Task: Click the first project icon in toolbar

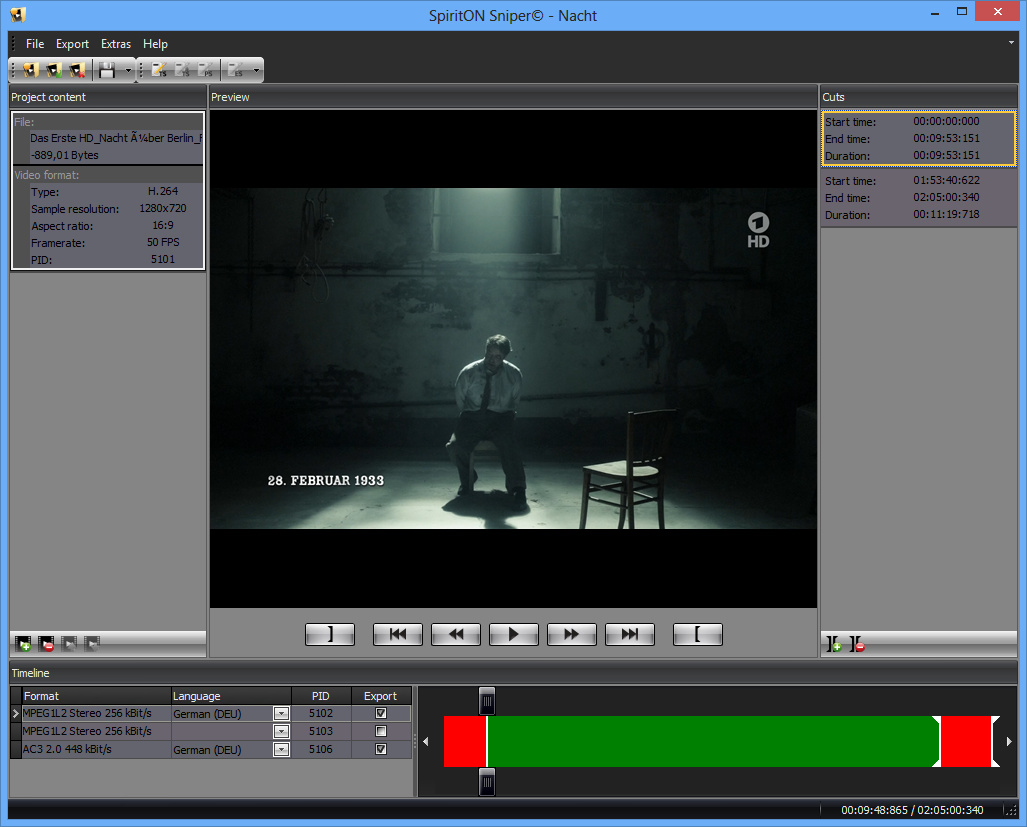Action: 30,70
